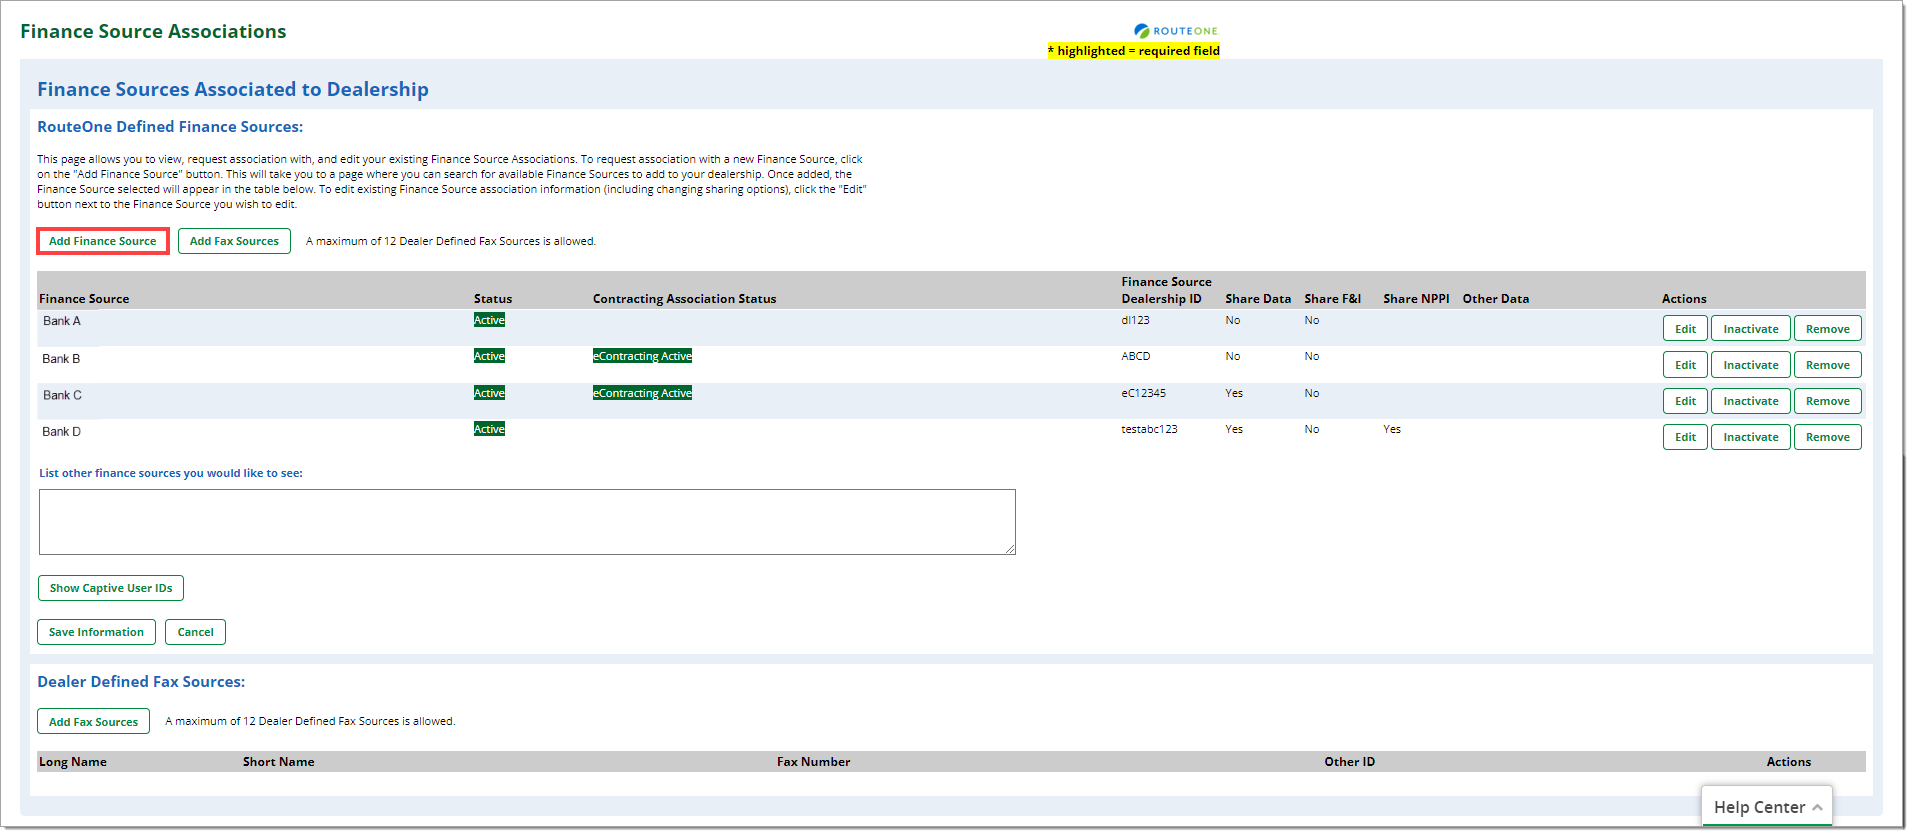Select the Bank C row name

click(62, 395)
